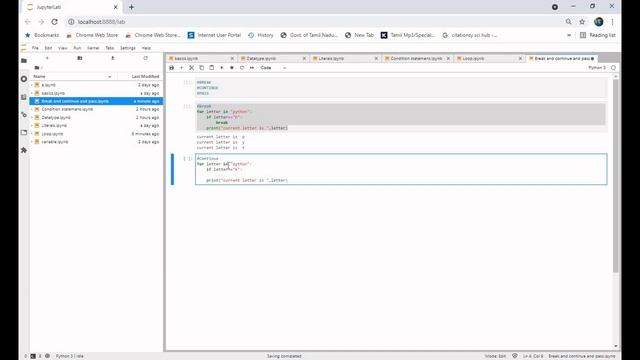Interrupt the kernel with stop icon
The height and width of the screenshot is (360, 640).
coord(232,68)
